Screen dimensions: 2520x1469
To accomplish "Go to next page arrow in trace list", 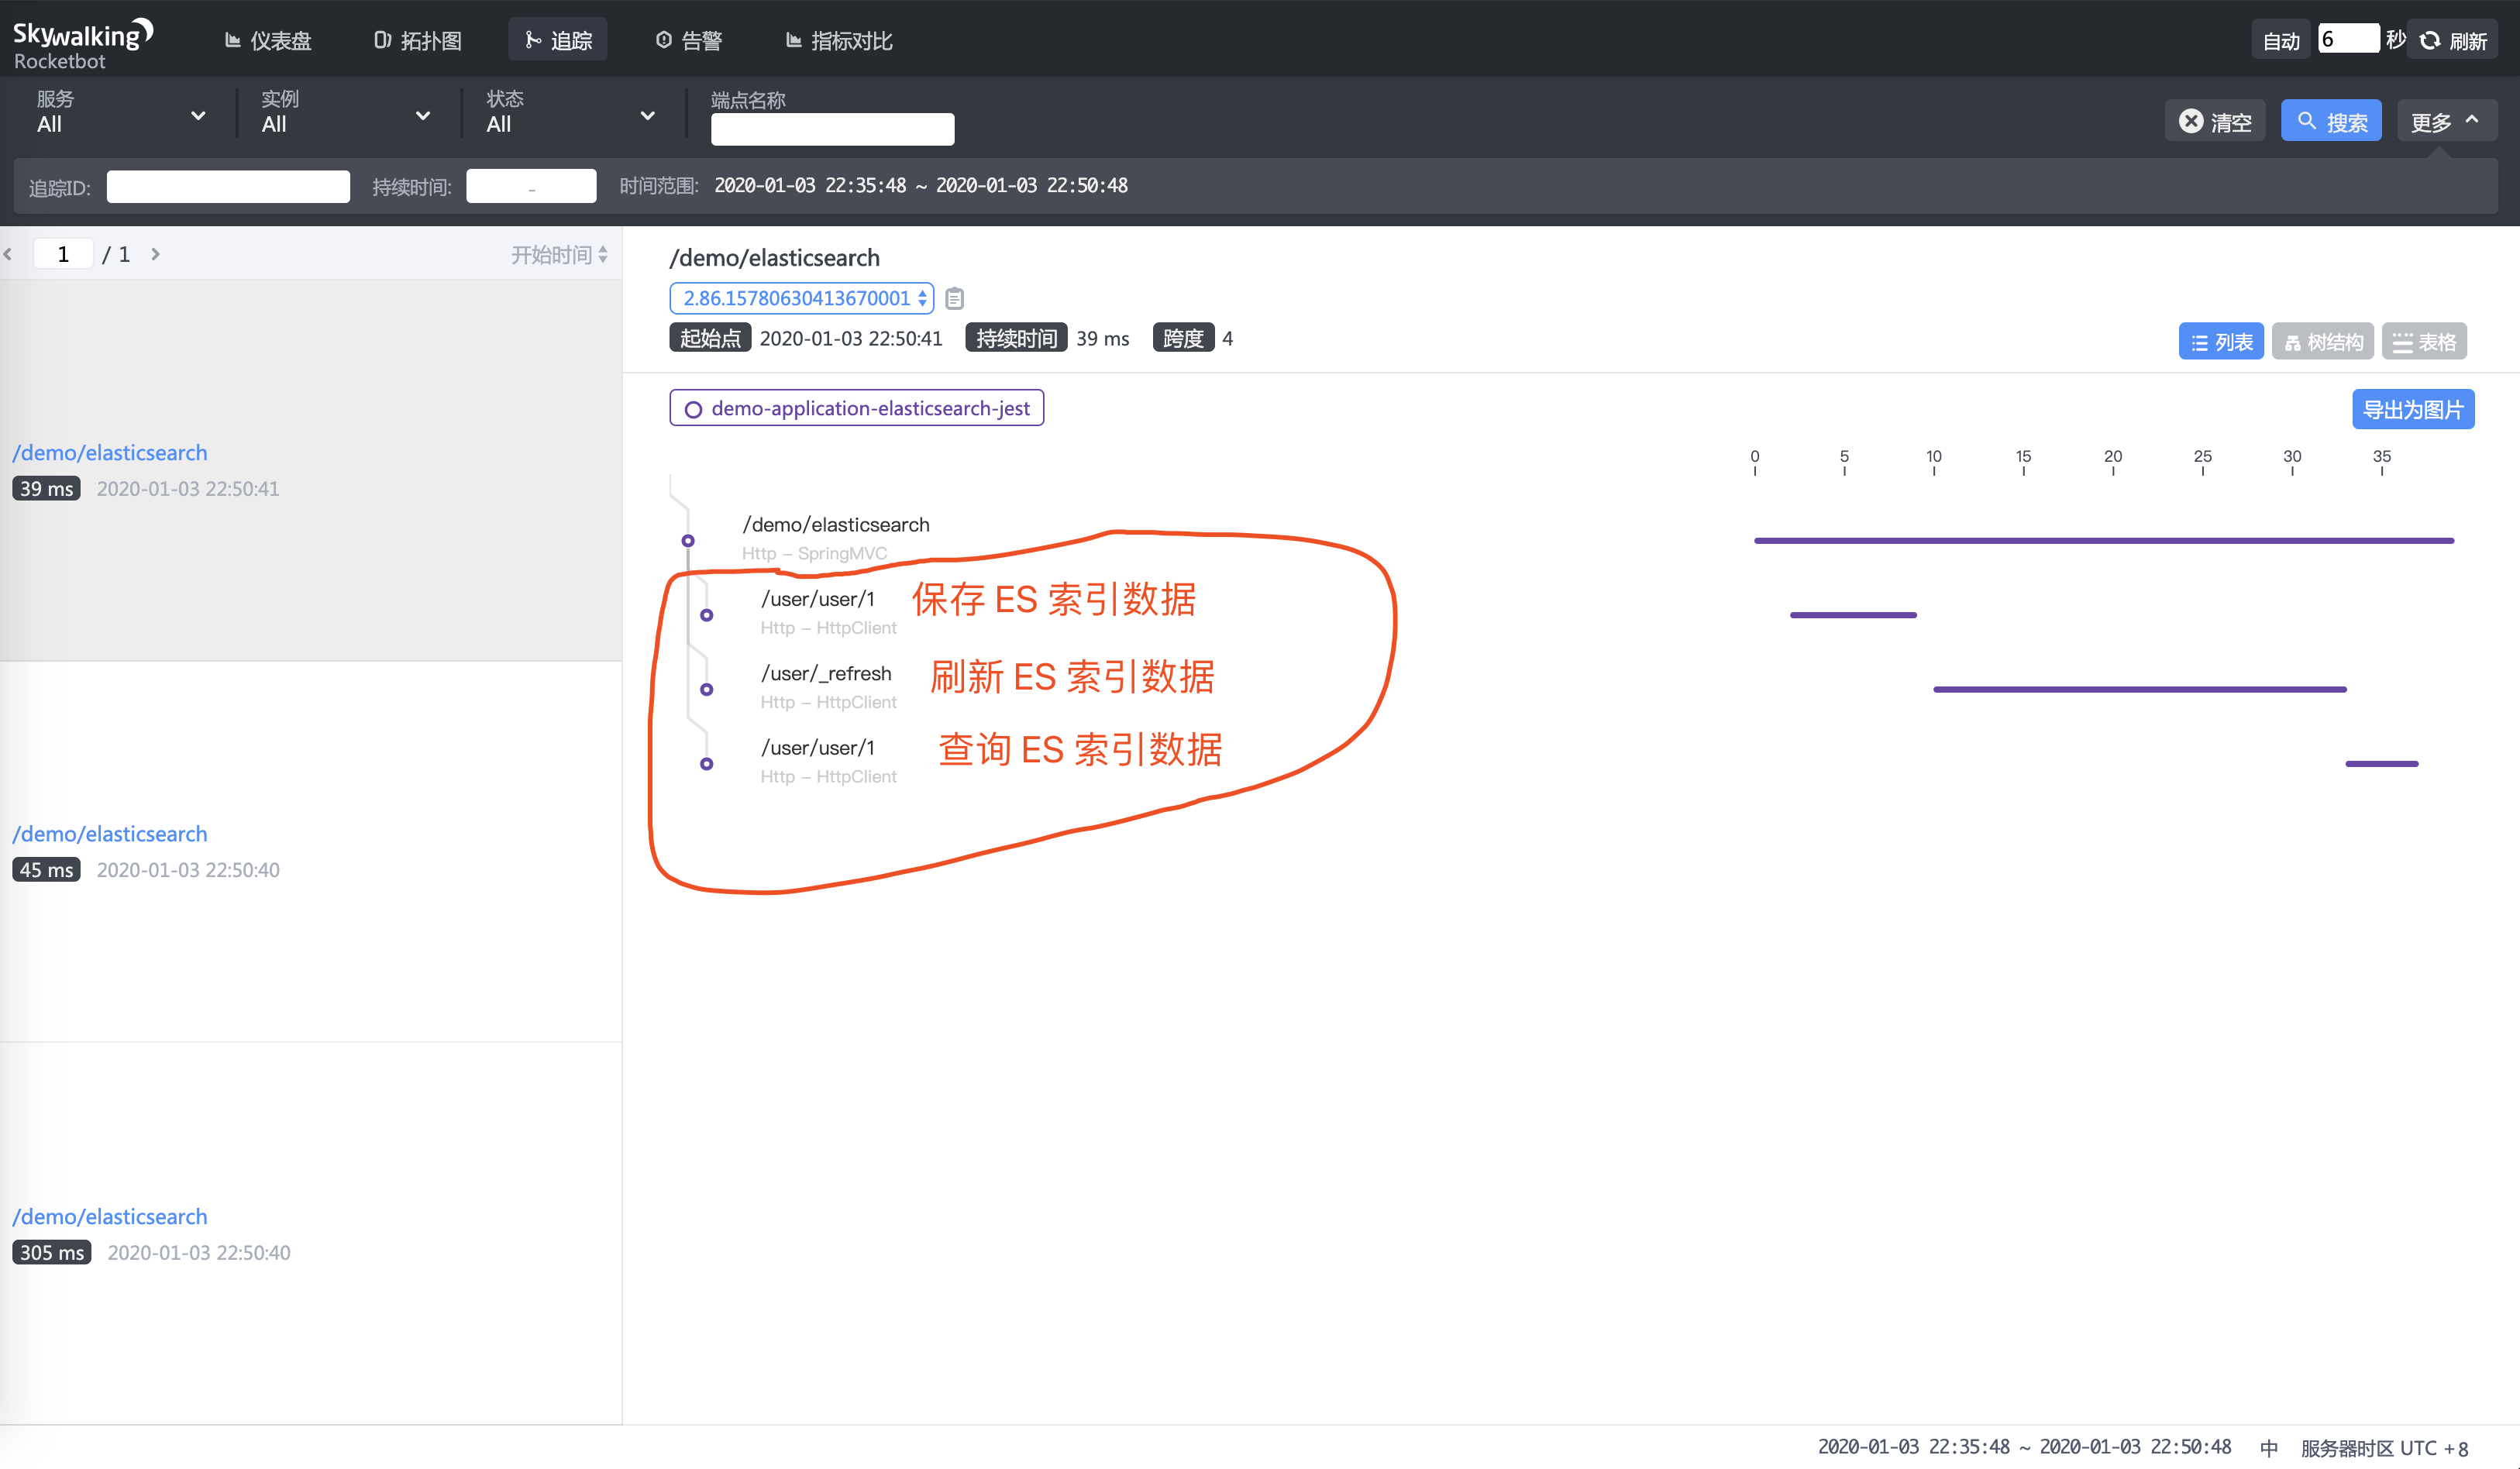I will point(155,254).
